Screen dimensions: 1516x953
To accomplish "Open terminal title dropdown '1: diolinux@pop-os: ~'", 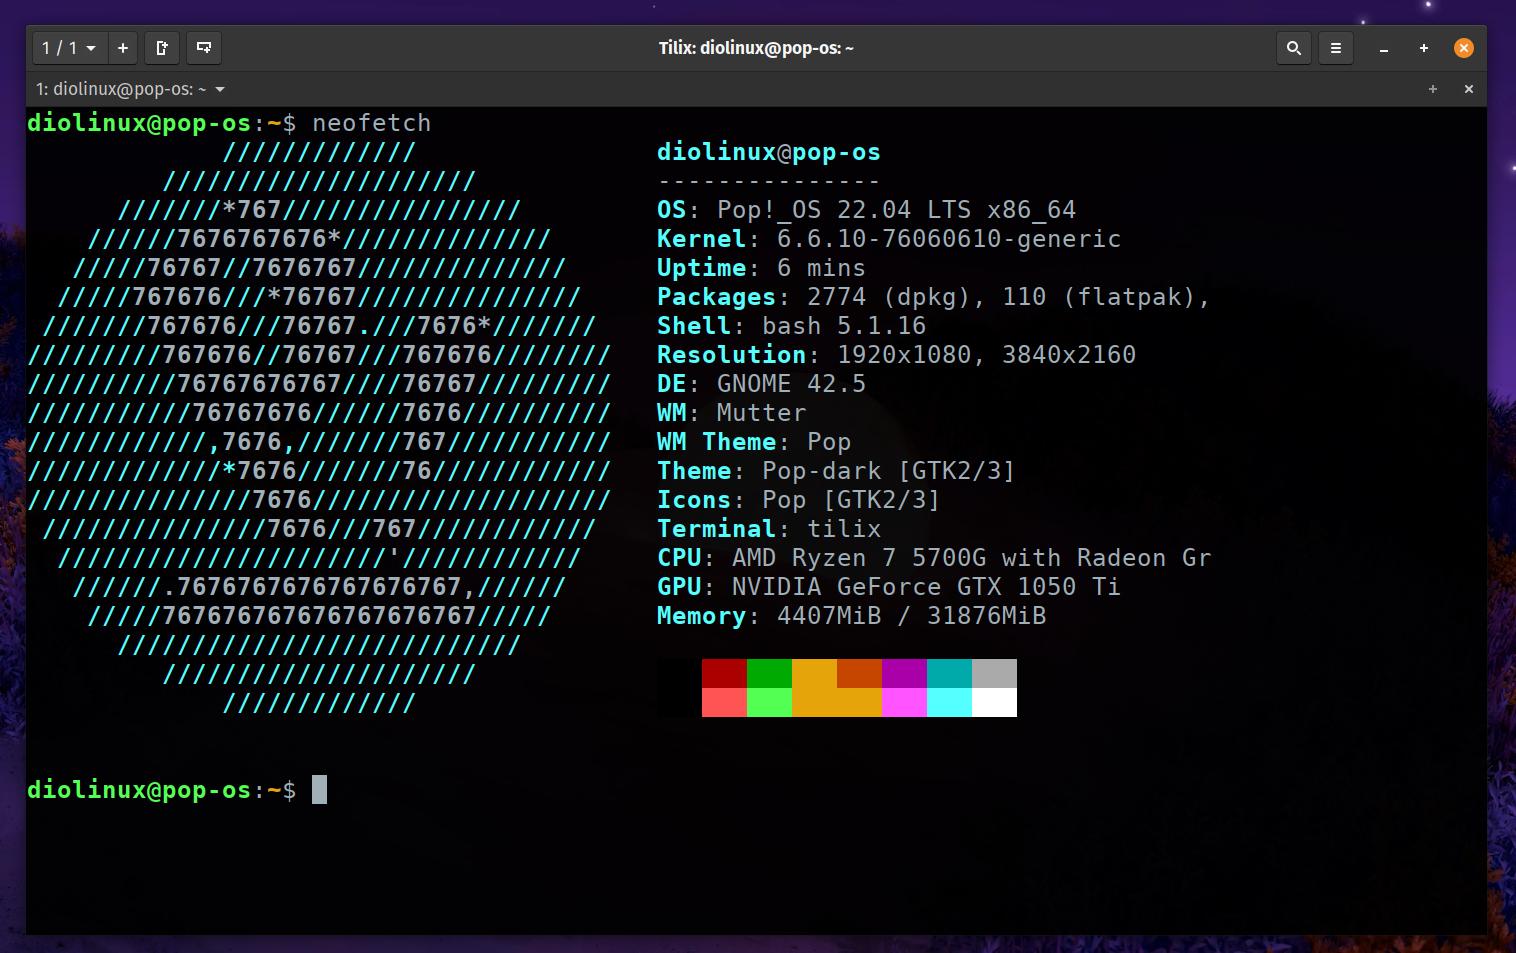I will click(130, 89).
